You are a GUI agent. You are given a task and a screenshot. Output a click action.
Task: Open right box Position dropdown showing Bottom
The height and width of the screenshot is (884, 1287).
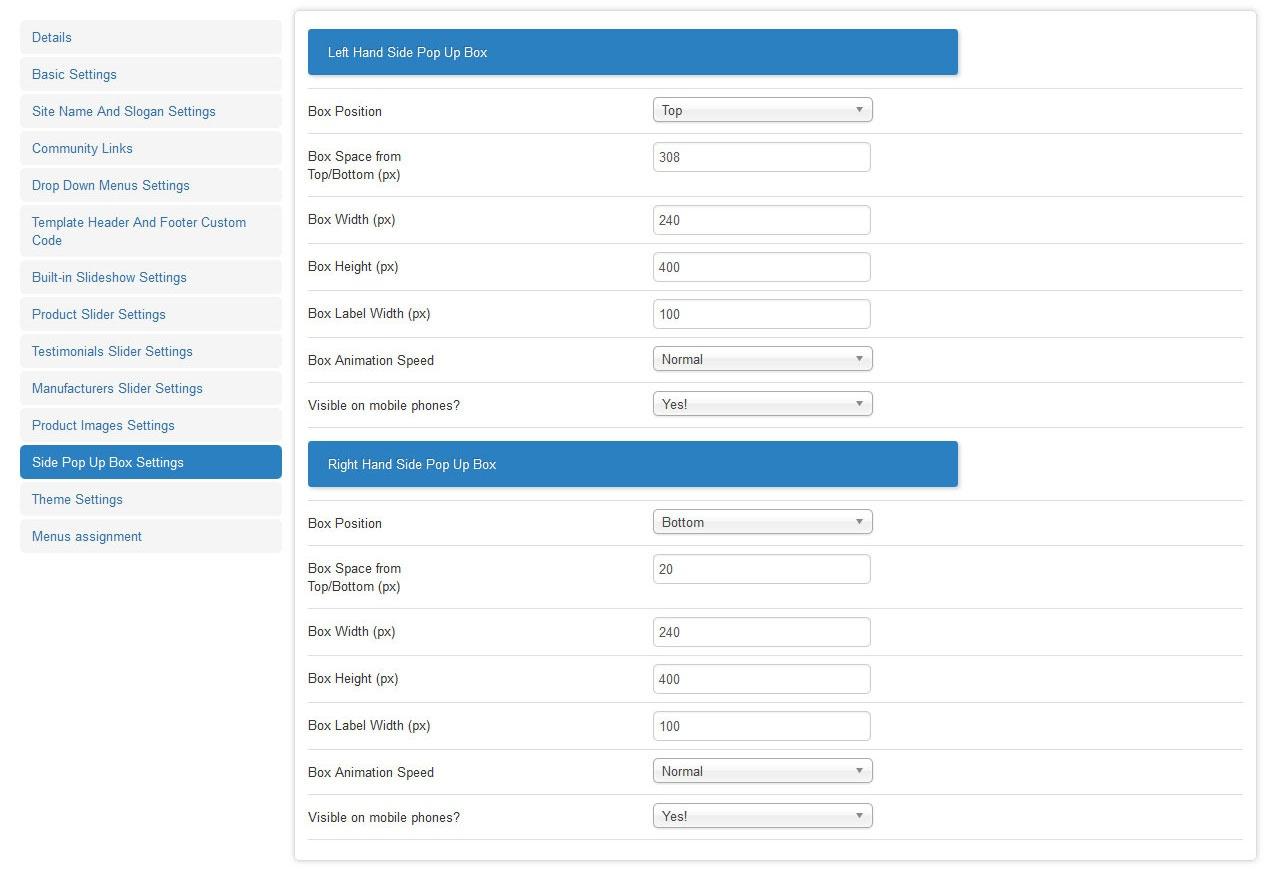click(762, 522)
